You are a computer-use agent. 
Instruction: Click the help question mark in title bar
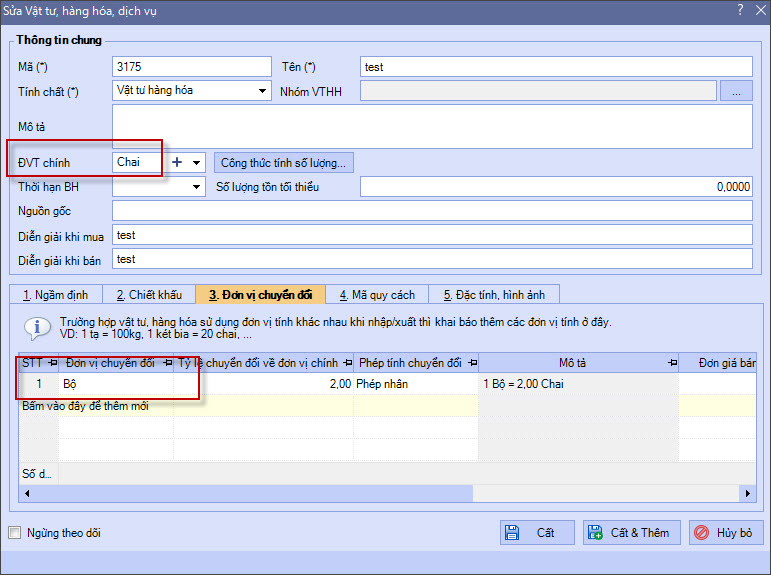coord(740,10)
